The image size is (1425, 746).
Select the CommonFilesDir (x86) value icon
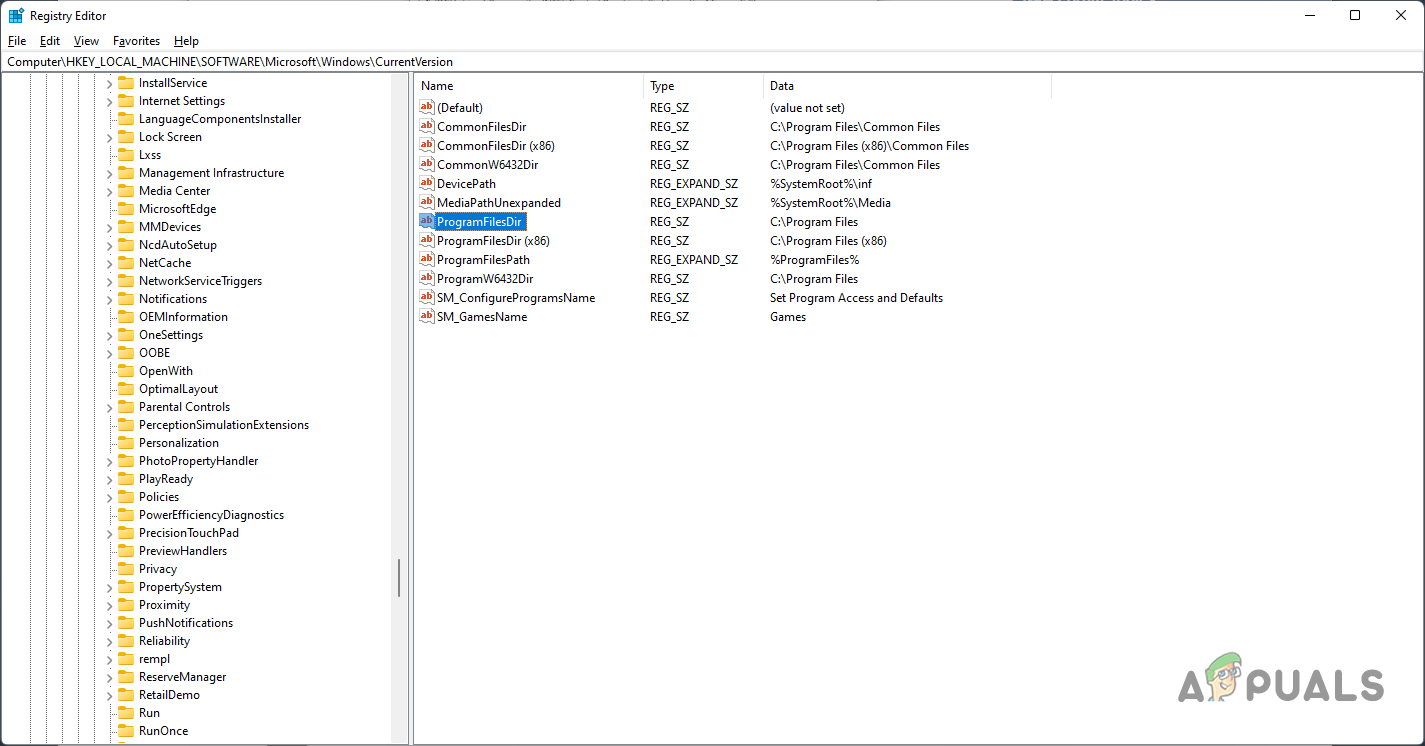click(x=427, y=146)
